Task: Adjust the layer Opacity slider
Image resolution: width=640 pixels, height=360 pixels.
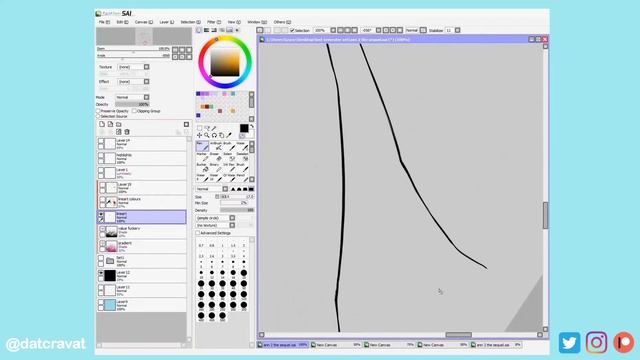Action: 132,104
